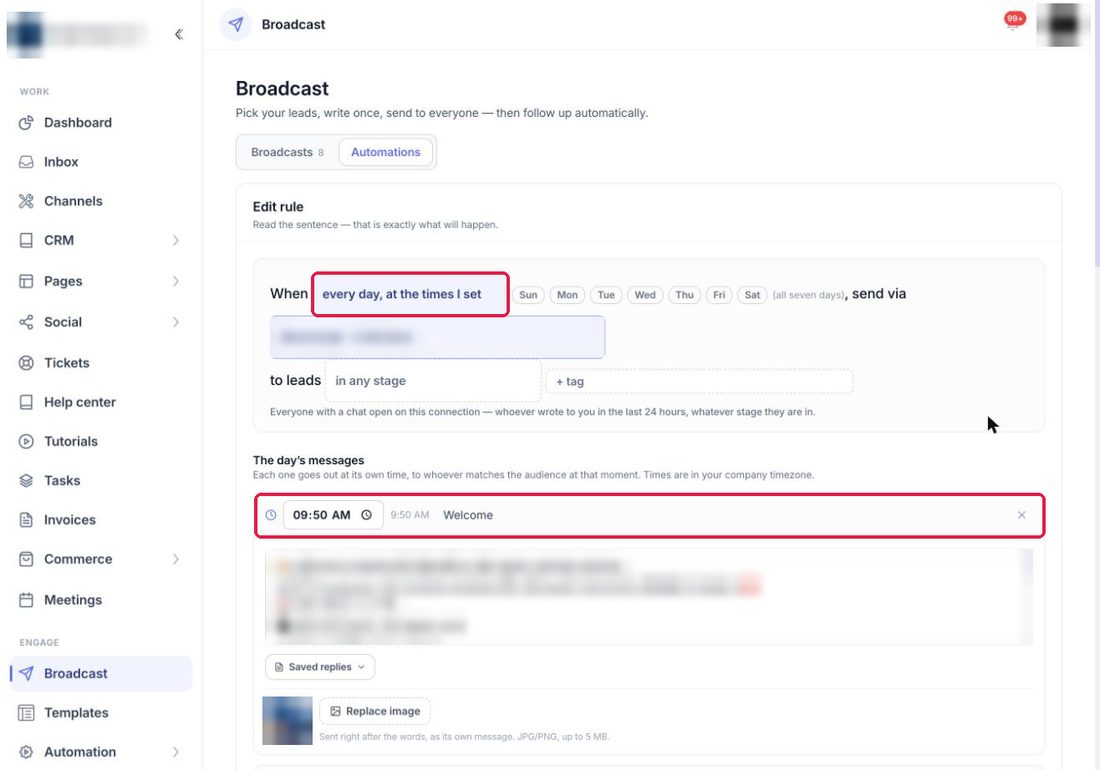1100x770 pixels.
Task: Open Help center link text
Action: [80, 402]
